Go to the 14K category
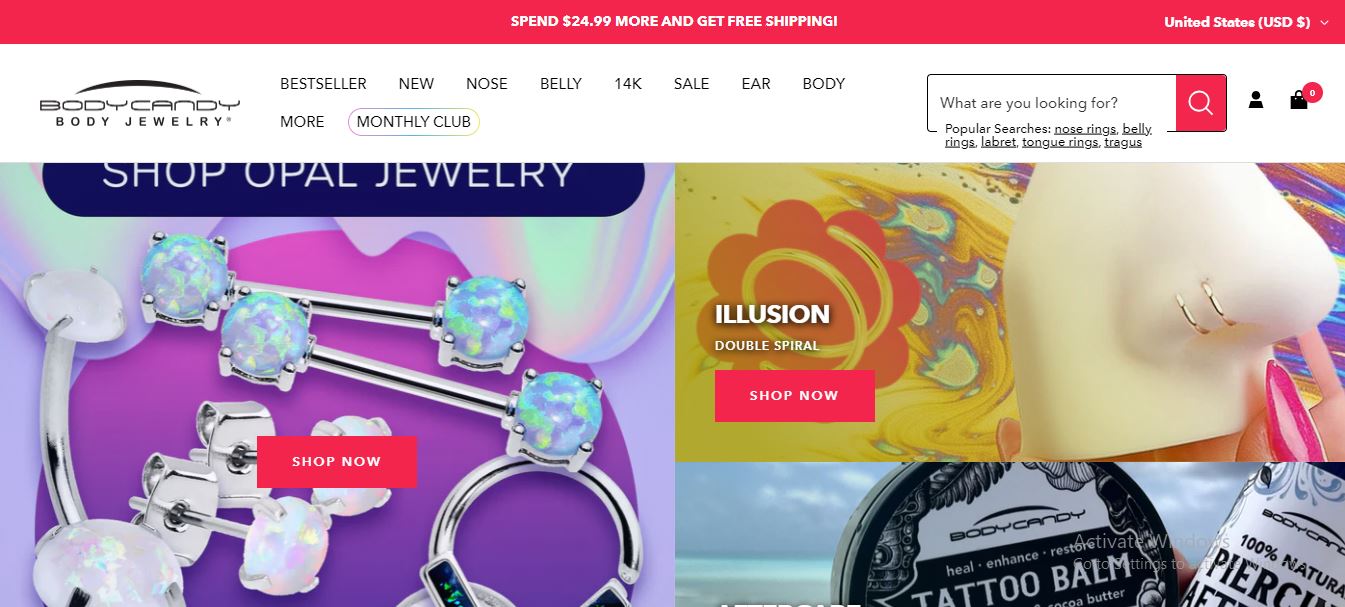This screenshot has height=607, width=1345. tap(628, 84)
